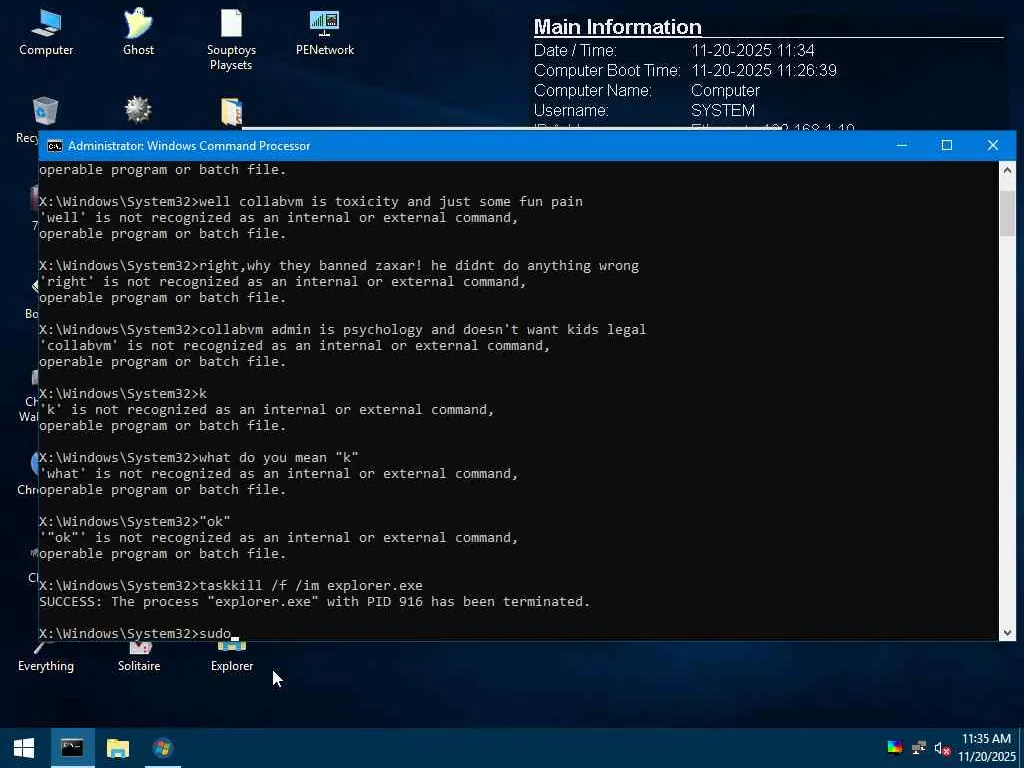Select the Recycle Bin desktop icon
The height and width of the screenshot is (768, 1024).
coord(44,111)
